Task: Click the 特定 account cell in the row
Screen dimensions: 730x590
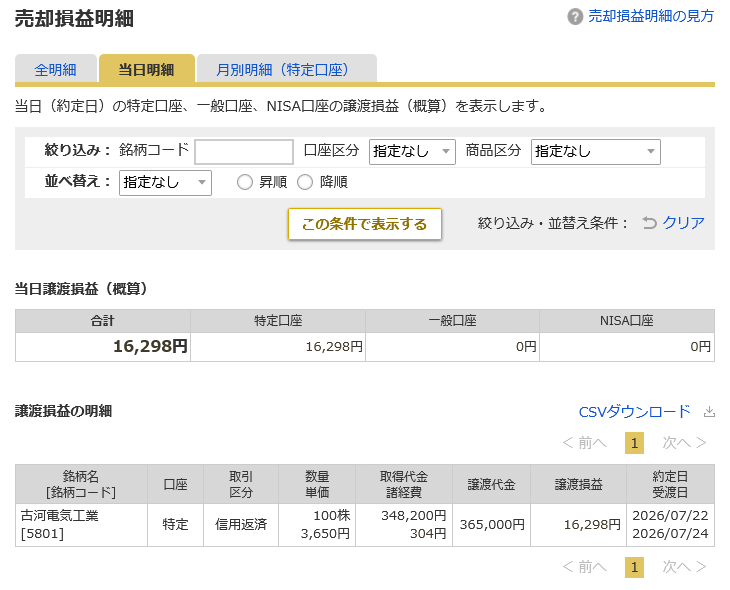Action: pos(176,525)
